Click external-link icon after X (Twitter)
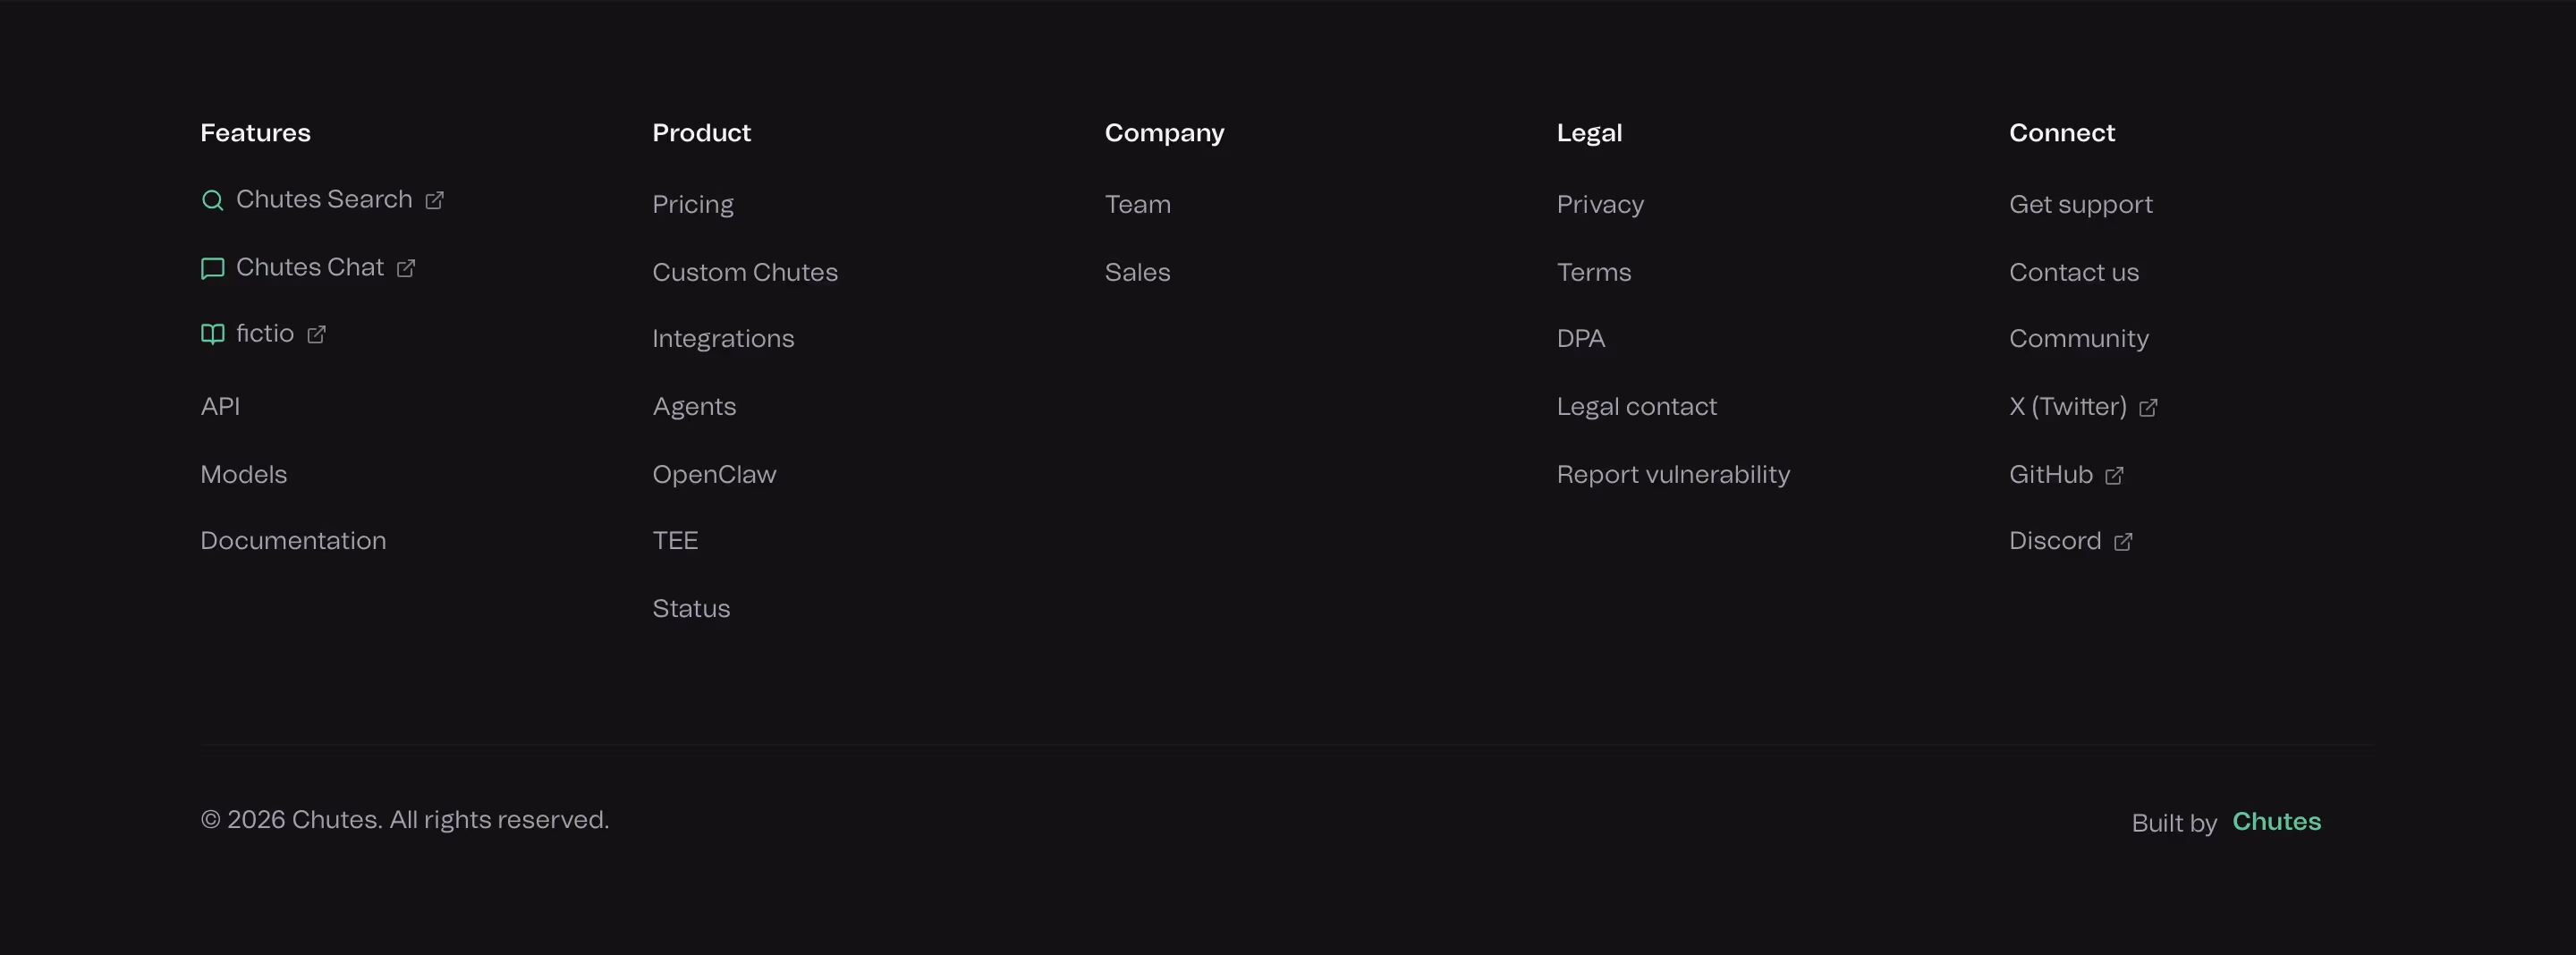This screenshot has width=2576, height=955. pos(2148,407)
